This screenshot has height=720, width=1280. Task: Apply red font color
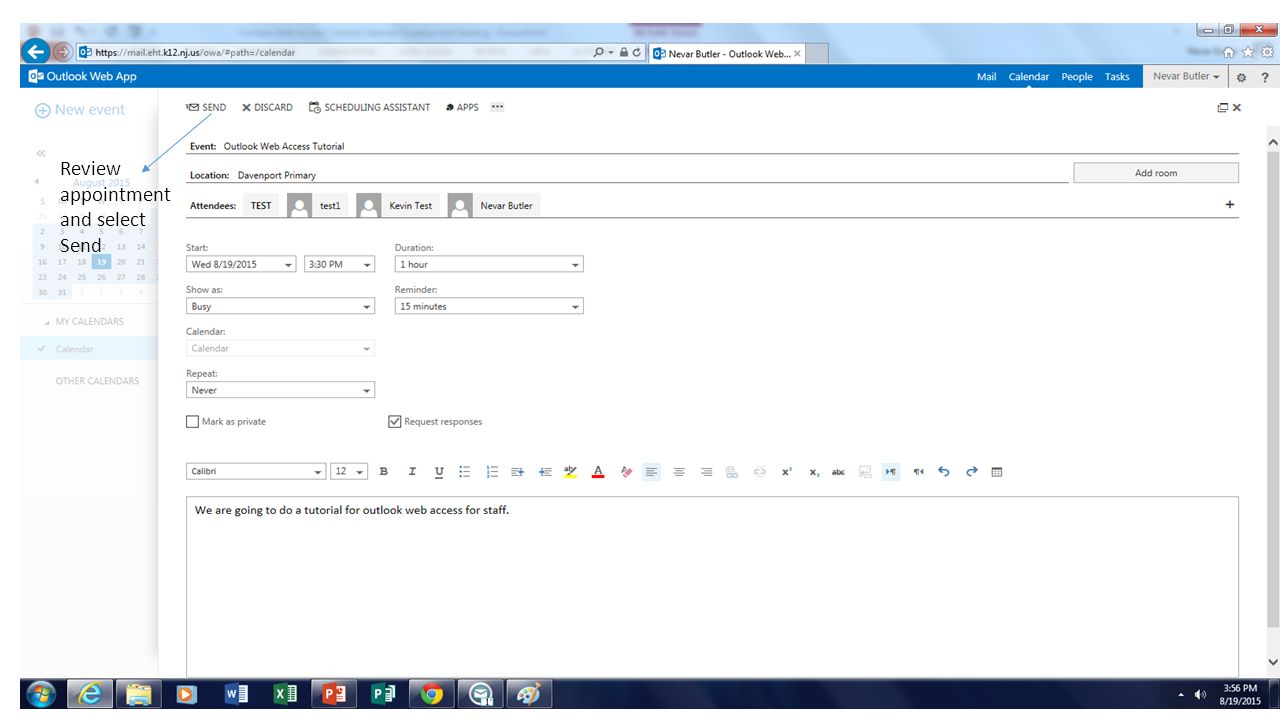click(x=598, y=472)
